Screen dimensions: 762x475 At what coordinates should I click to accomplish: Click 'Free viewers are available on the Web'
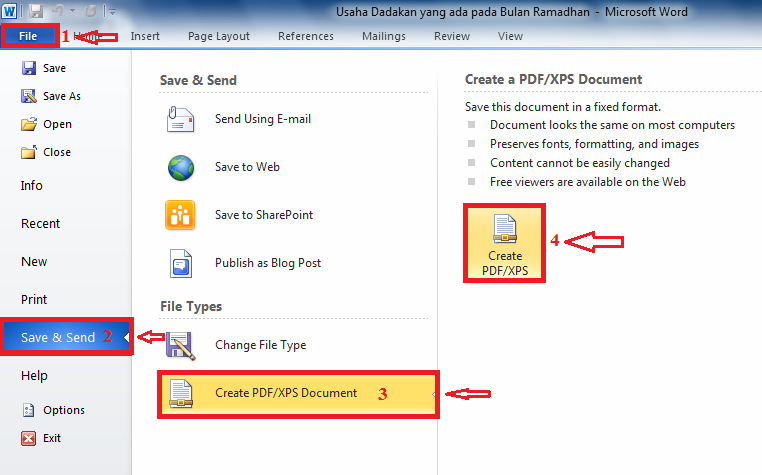[x=588, y=182]
